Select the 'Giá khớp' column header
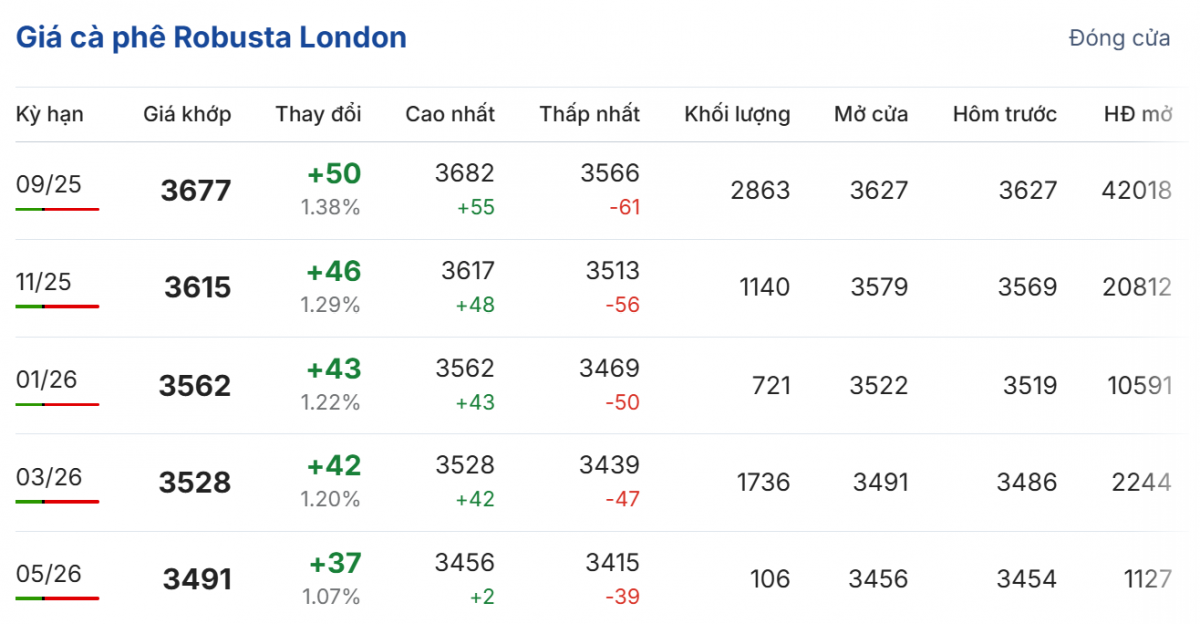1200x624 pixels. pyautogui.click(x=187, y=114)
